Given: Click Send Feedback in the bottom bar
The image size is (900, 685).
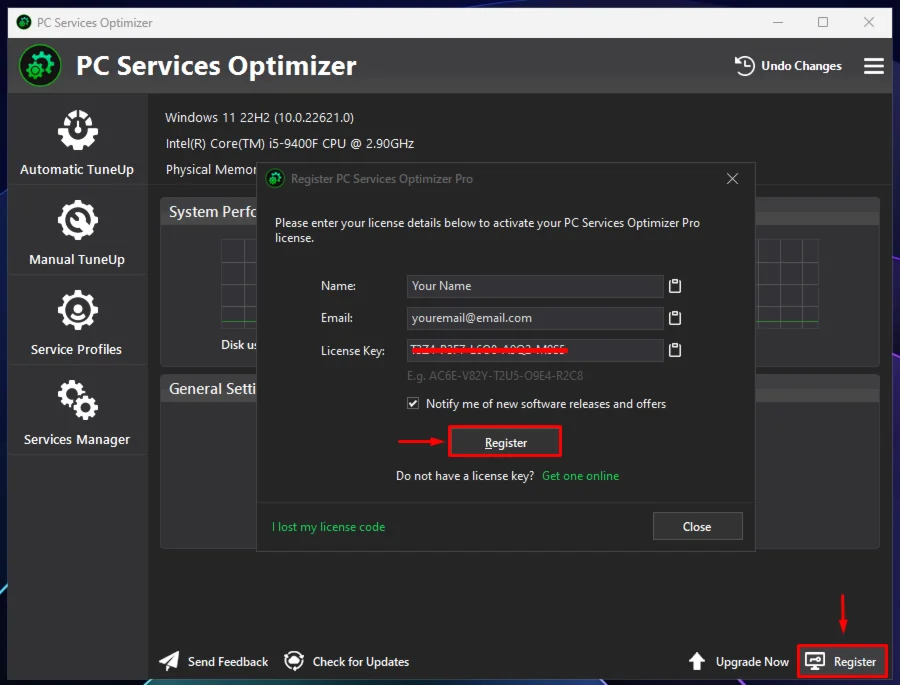Looking at the screenshot, I should coord(214,661).
